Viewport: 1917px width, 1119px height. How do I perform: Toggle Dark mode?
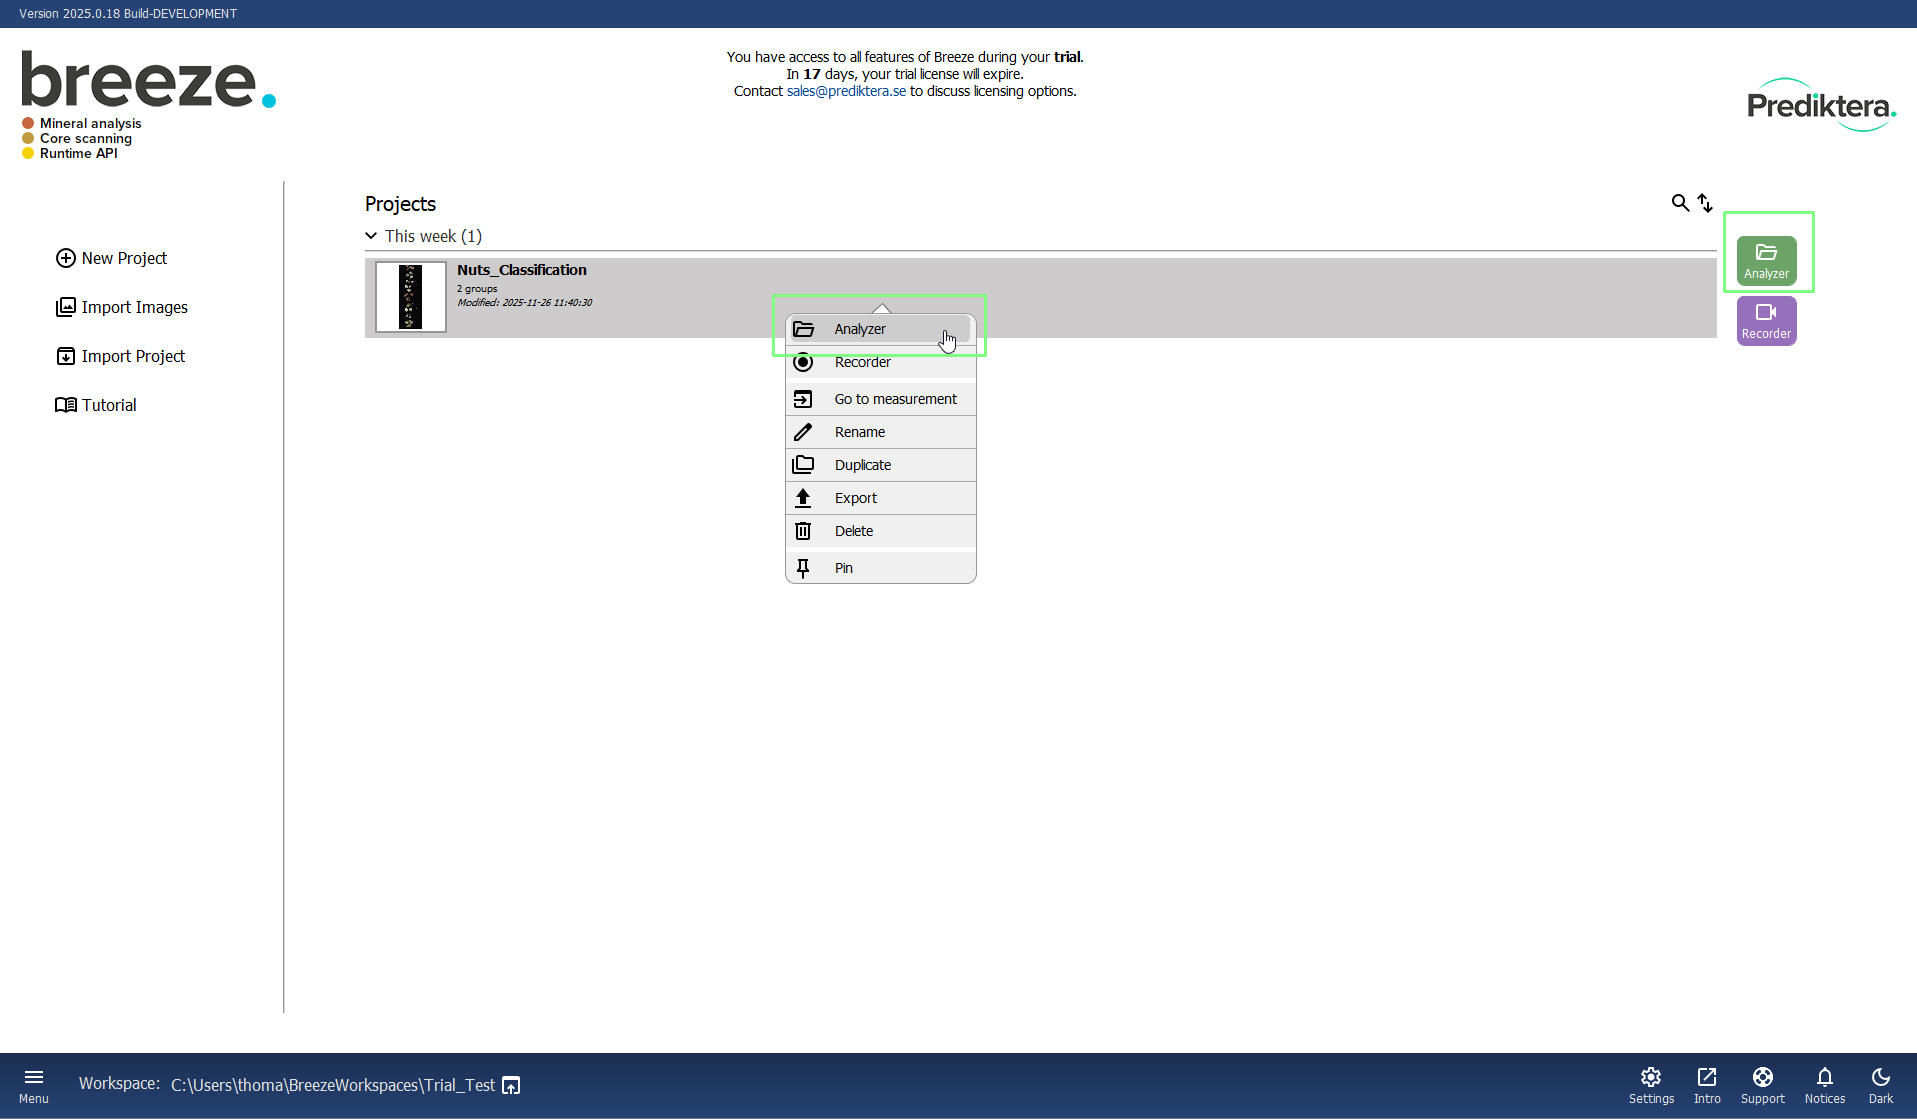tap(1880, 1085)
